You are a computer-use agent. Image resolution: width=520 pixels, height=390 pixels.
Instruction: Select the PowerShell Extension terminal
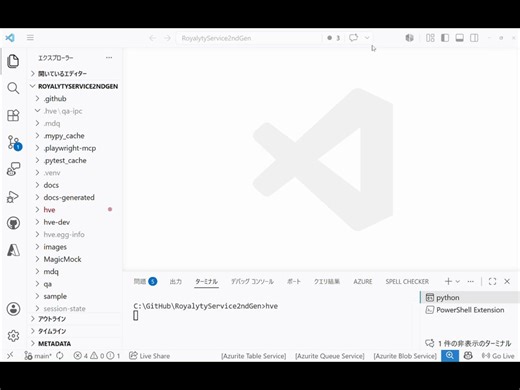(470, 310)
